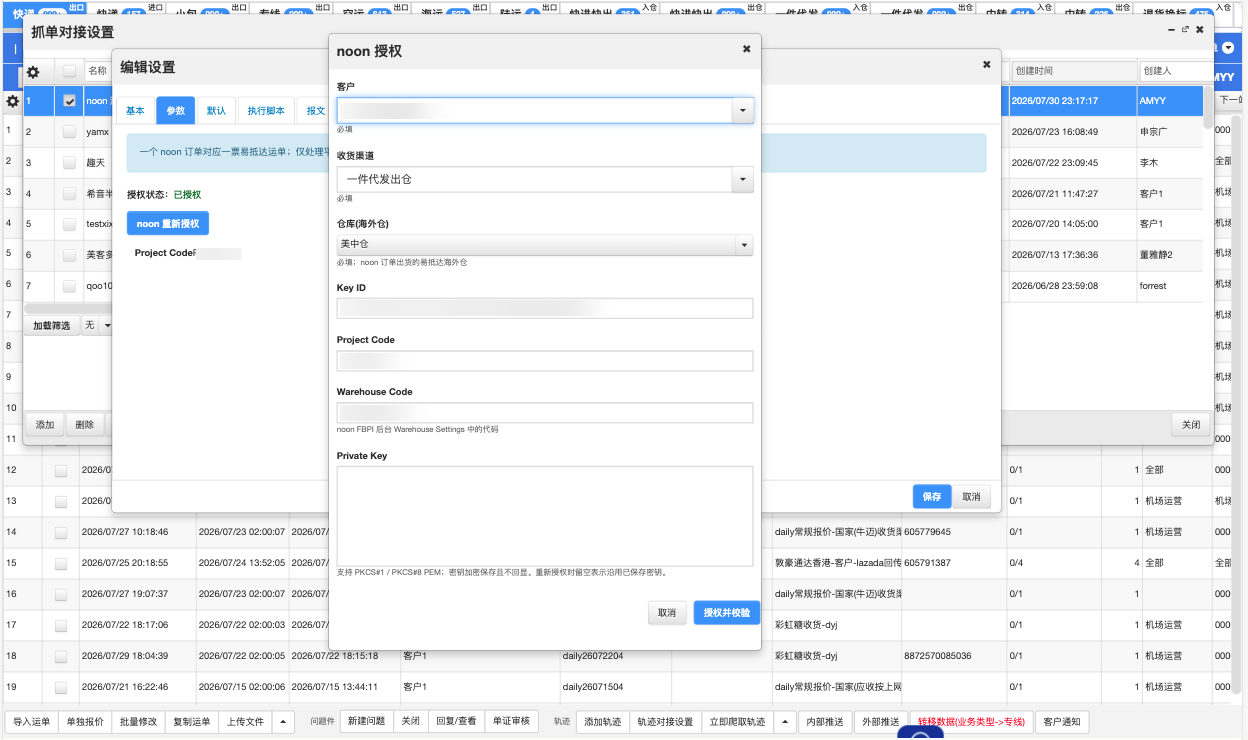The width and height of the screenshot is (1248, 740).
Task: Open the 收货渠道 dropdown arrow
Action: click(742, 180)
